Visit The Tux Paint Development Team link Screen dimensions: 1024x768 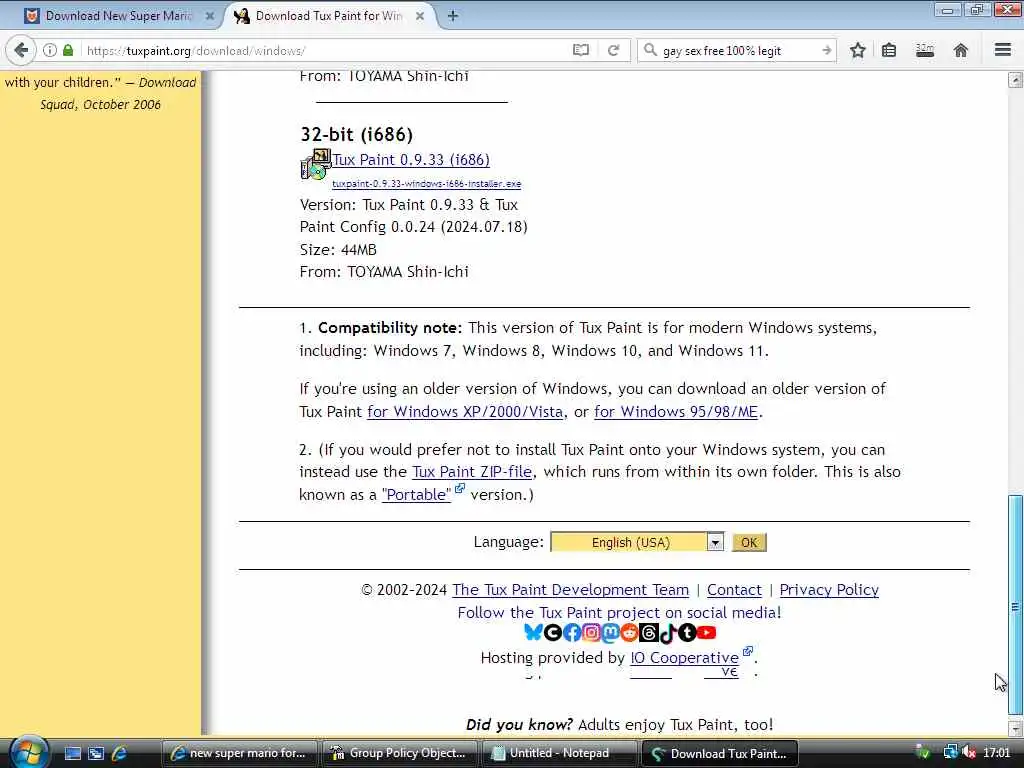click(570, 590)
